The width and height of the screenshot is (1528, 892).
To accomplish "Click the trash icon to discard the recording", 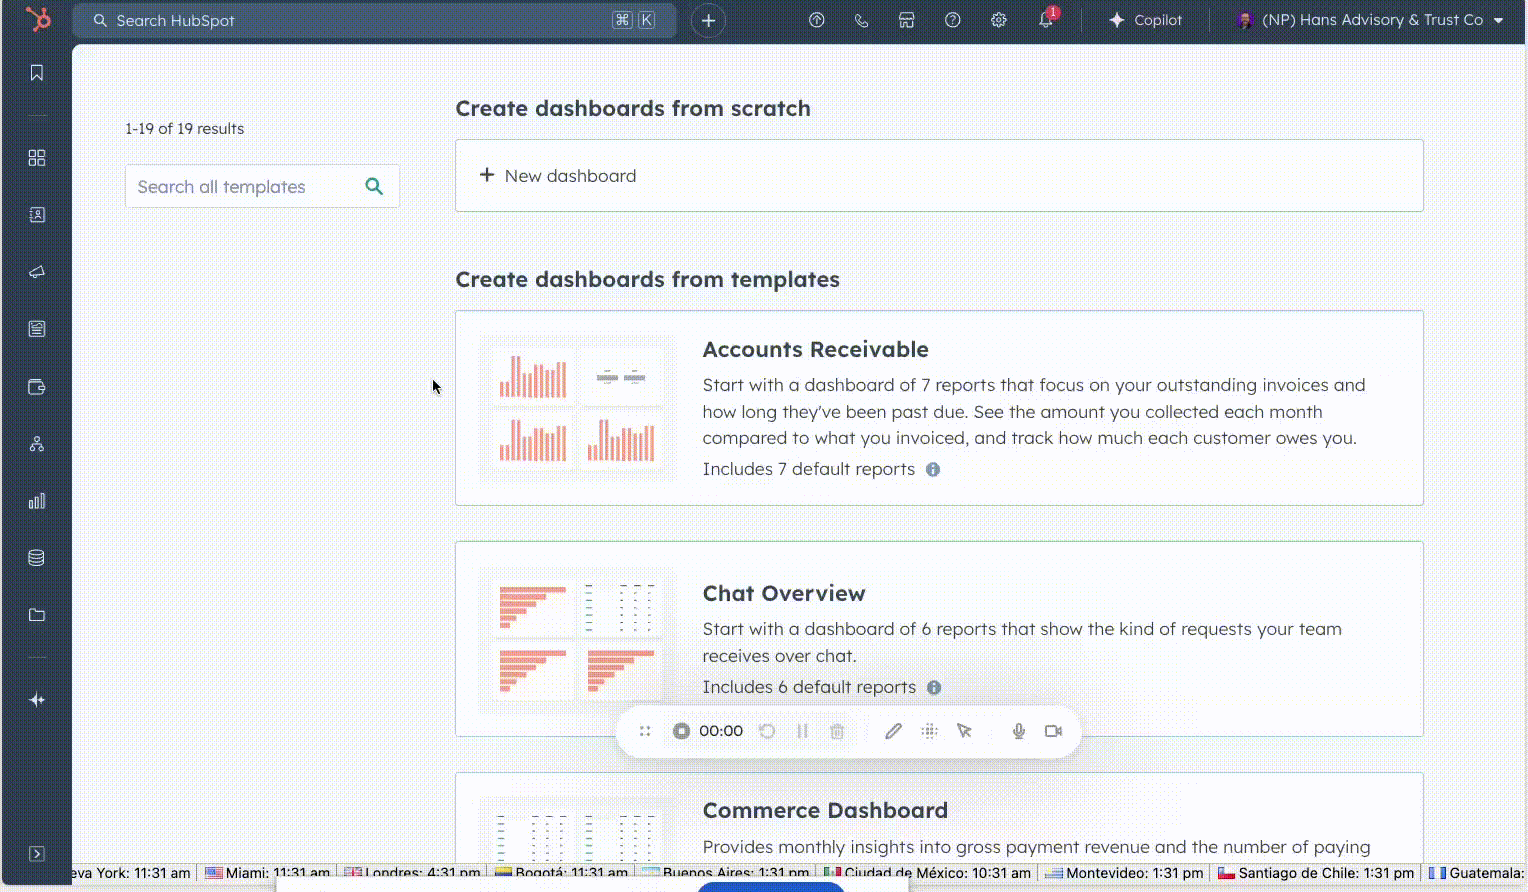I will pyautogui.click(x=837, y=731).
